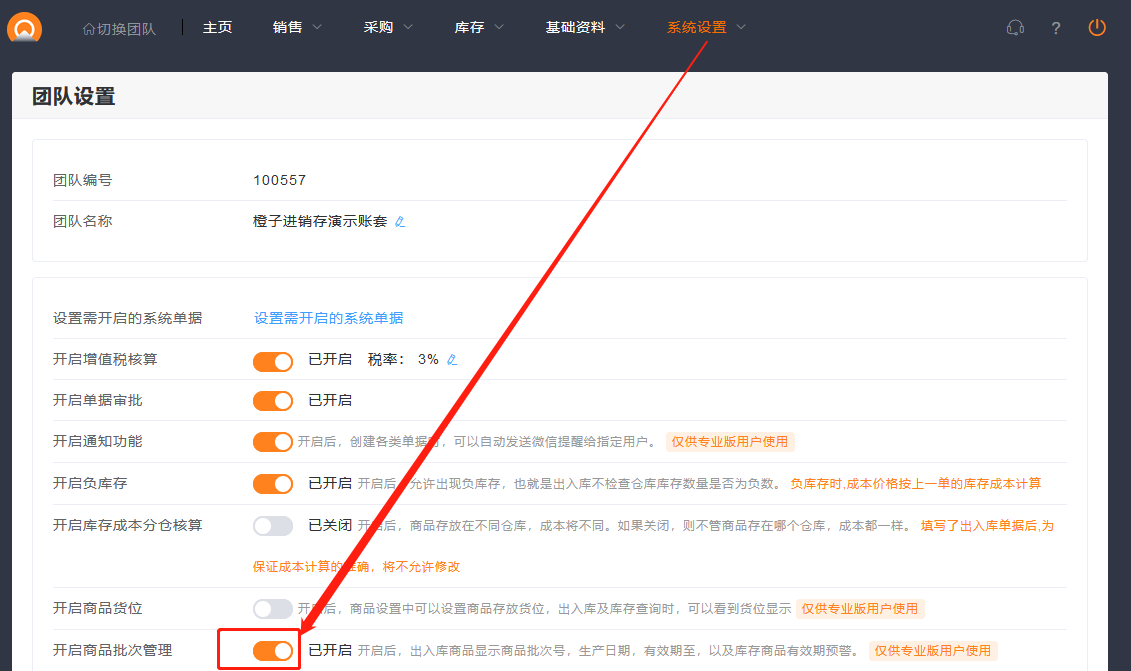The height and width of the screenshot is (671, 1131).
Task: Click 切换团队 home icon
Action: (89, 29)
